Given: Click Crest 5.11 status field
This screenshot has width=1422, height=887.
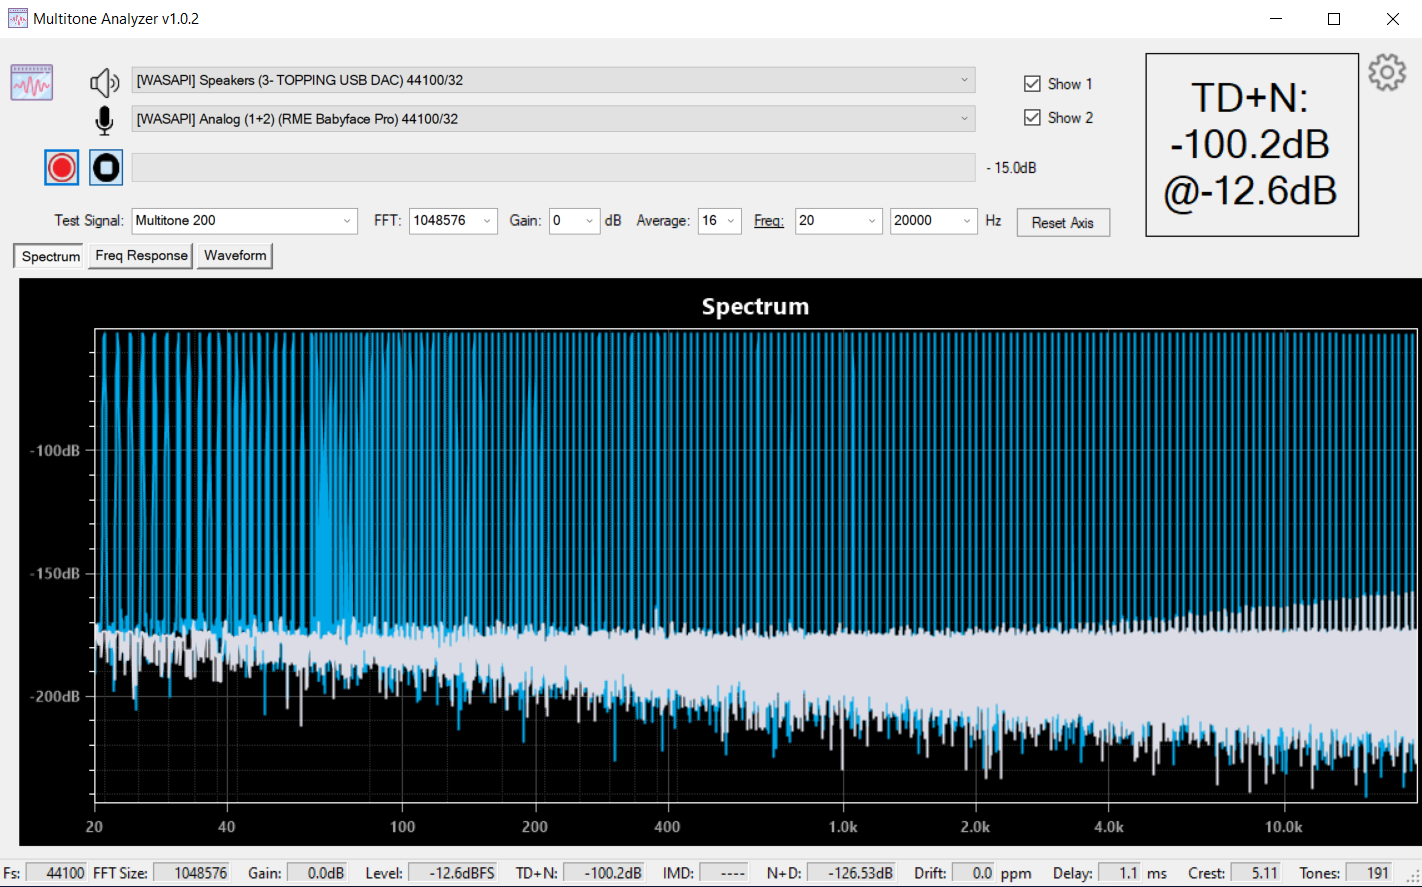Looking at the screenshot, I should pyautogui.click(x=1255, y=873).
